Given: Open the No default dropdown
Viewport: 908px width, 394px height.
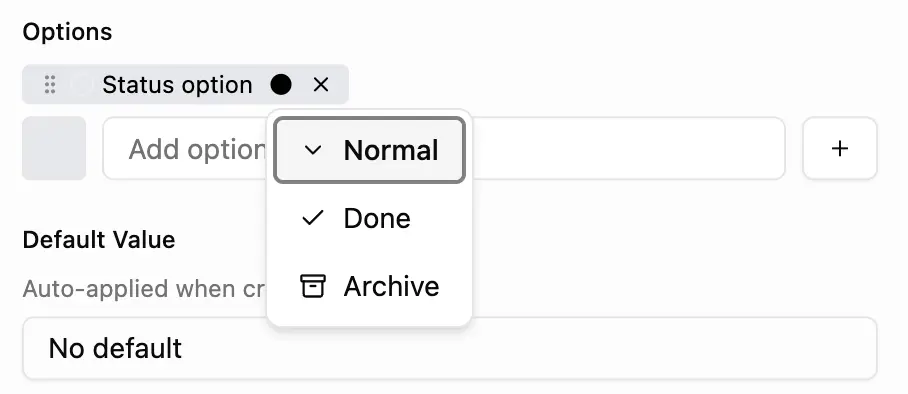Looking at the screenshot, I should 449,348.
